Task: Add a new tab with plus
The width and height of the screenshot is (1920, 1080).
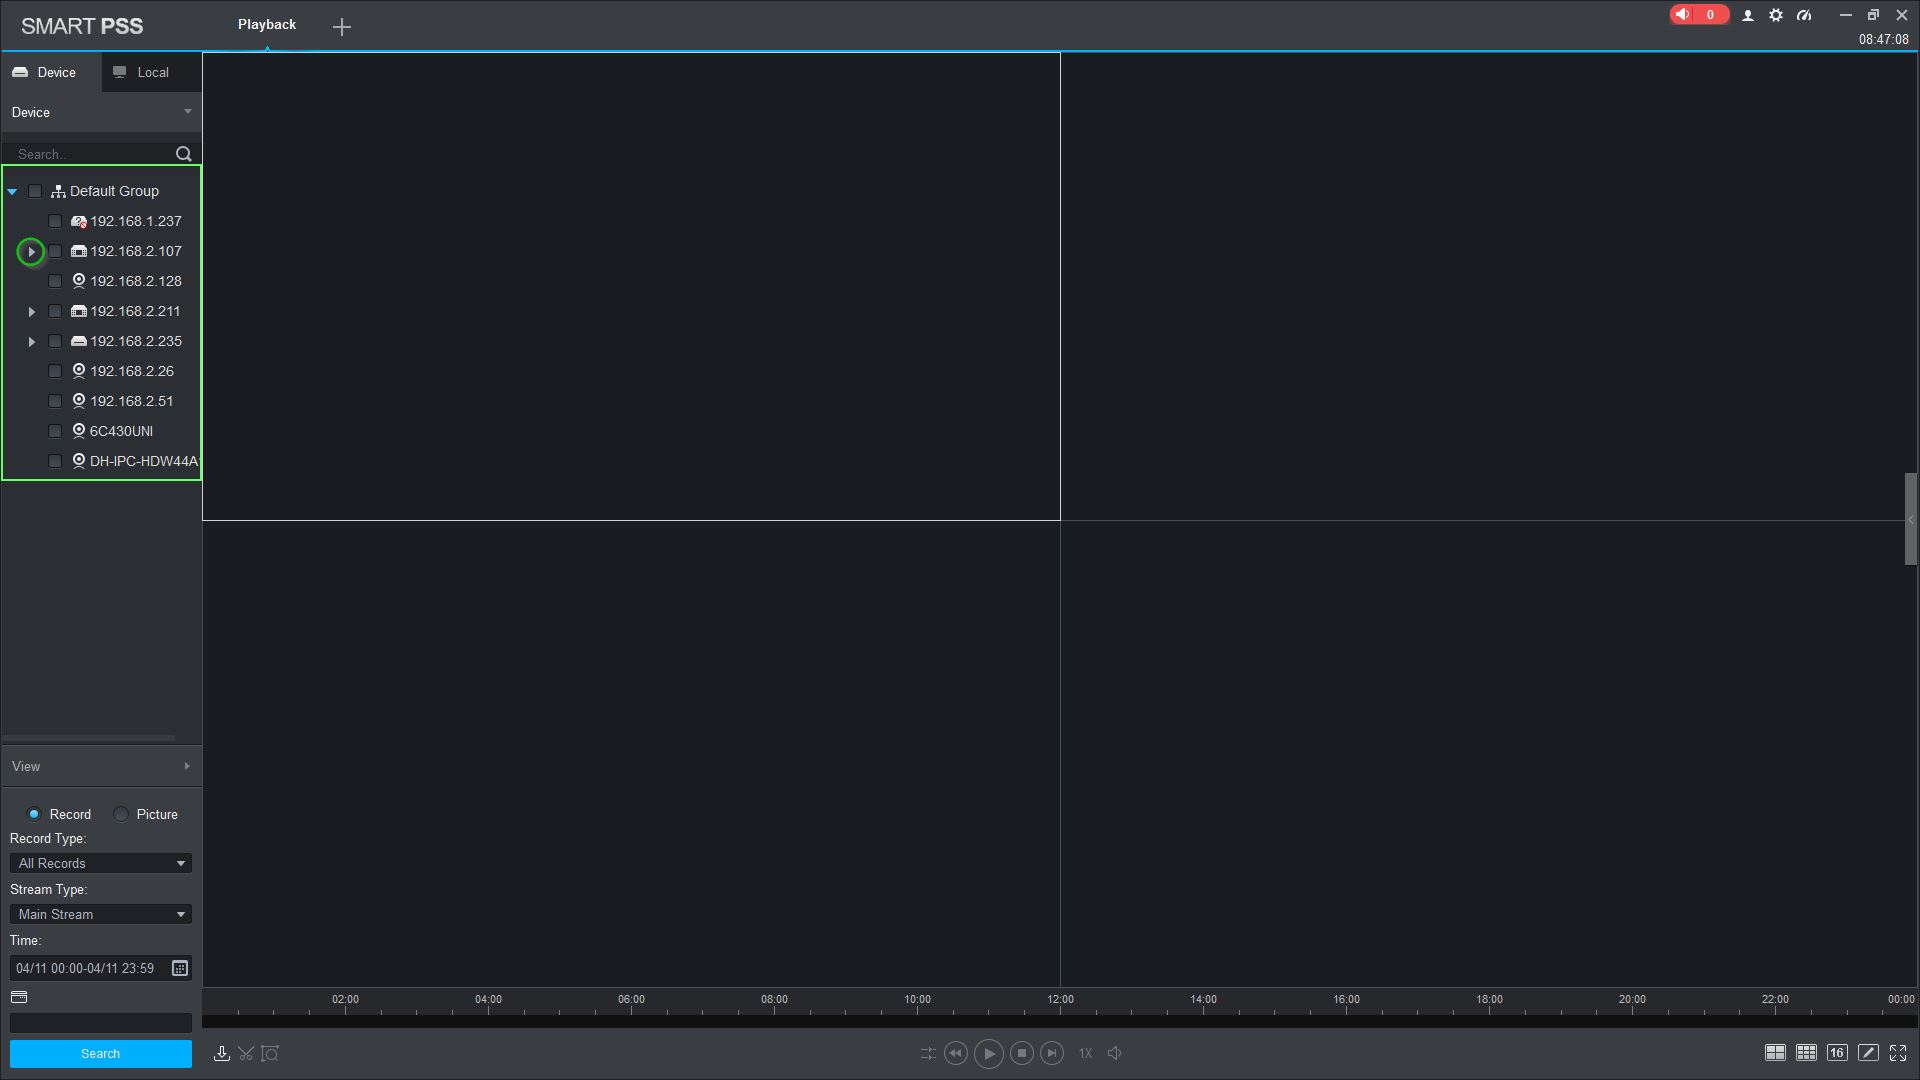Action: click(x=342, y=27)
